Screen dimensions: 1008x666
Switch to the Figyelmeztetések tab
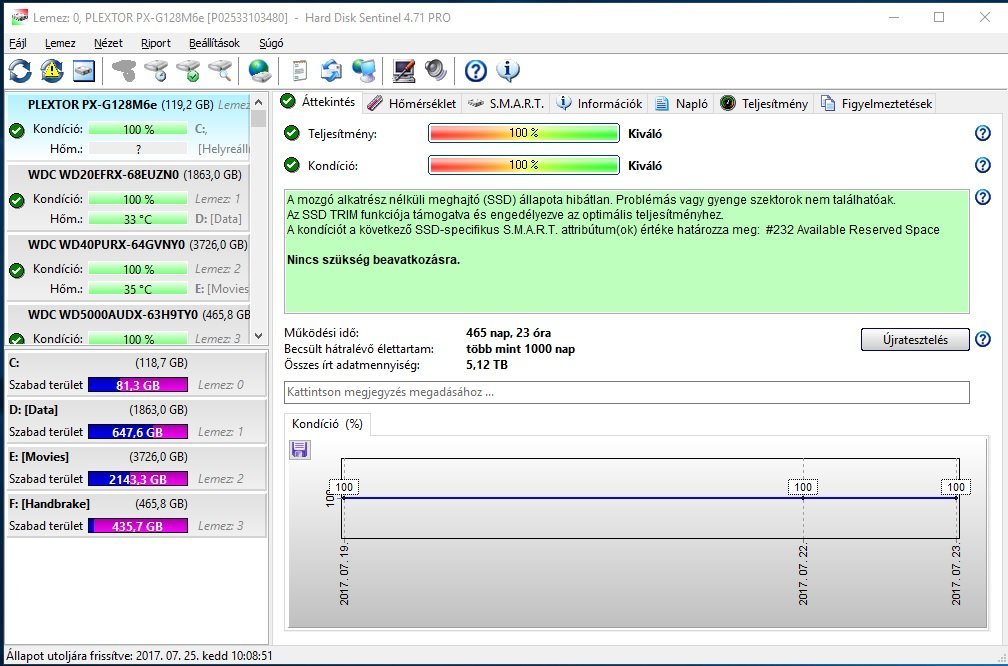pos(876,104)
